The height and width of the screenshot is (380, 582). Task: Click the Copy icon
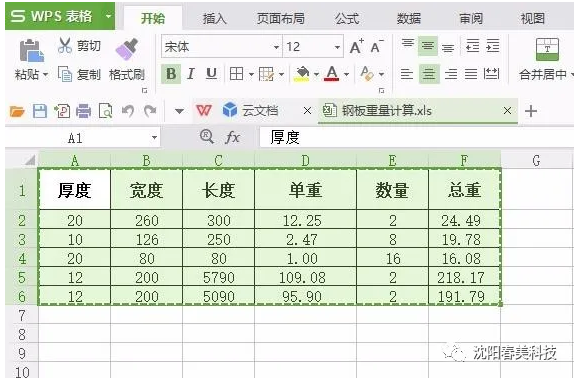[x=65, y=74]
